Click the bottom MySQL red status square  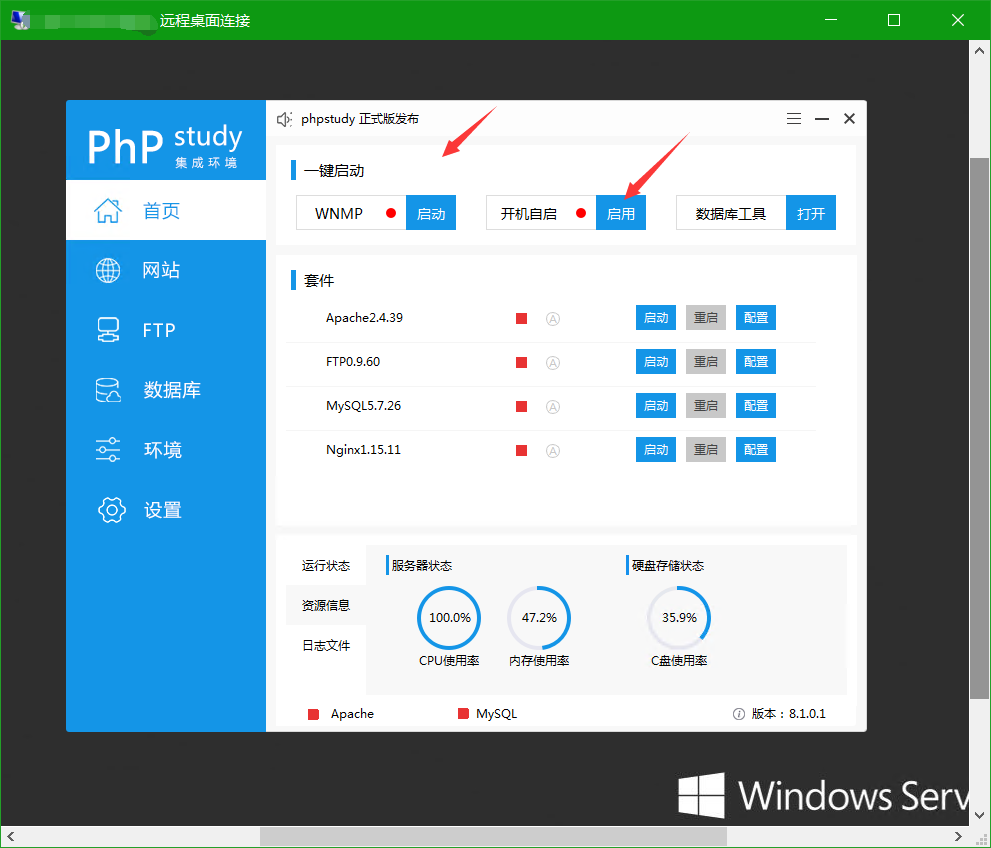(463, 713)
